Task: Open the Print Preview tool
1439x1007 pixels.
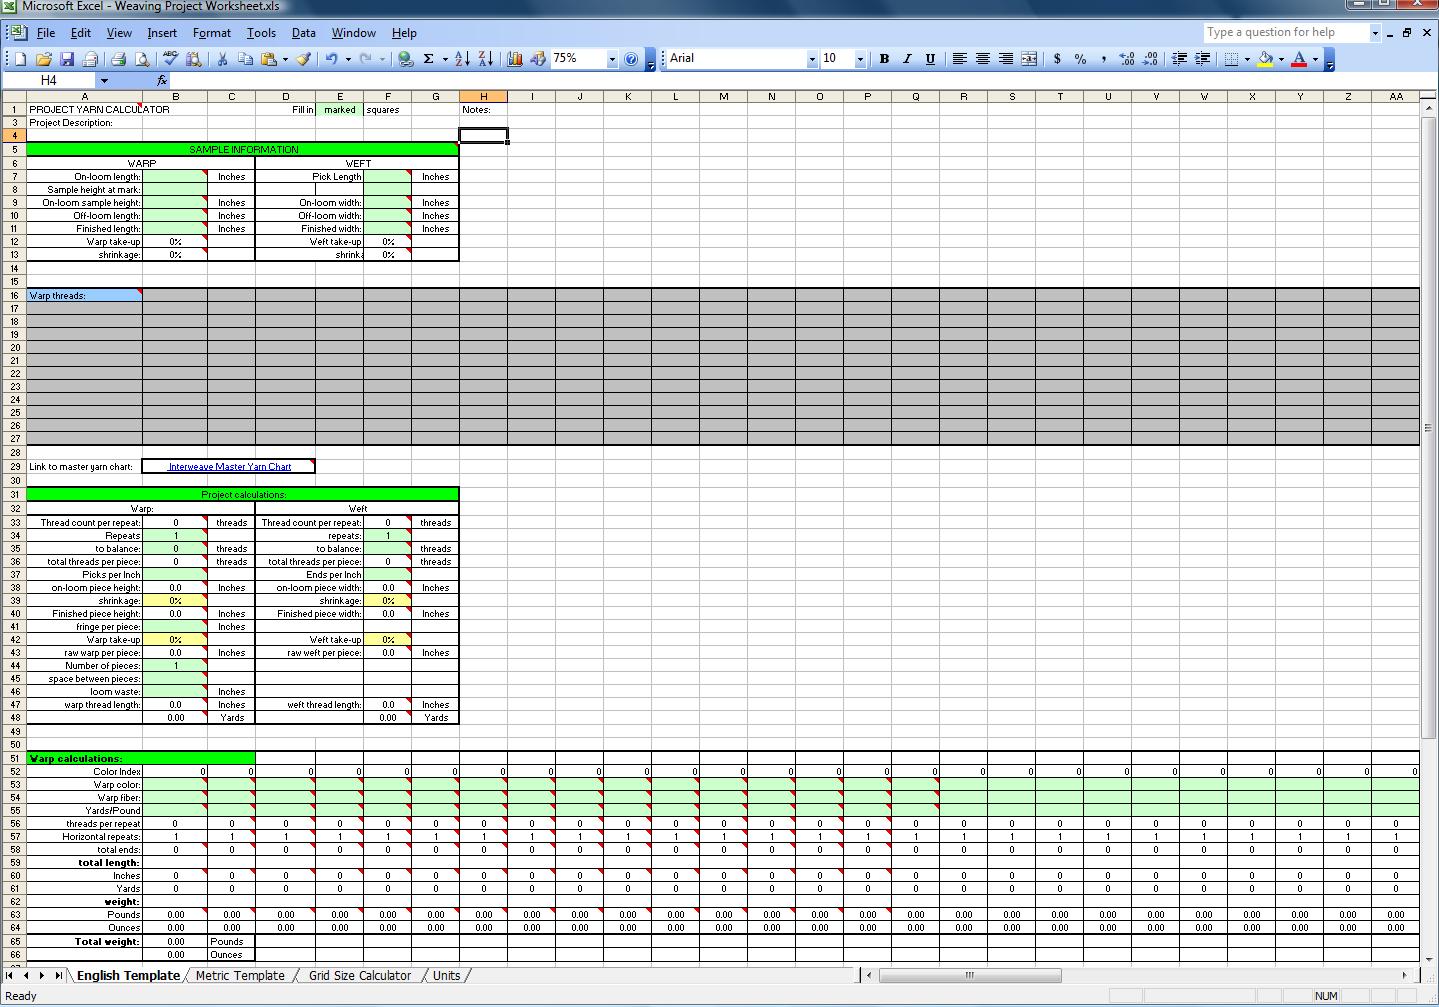Action: click(x=142, y=59)
